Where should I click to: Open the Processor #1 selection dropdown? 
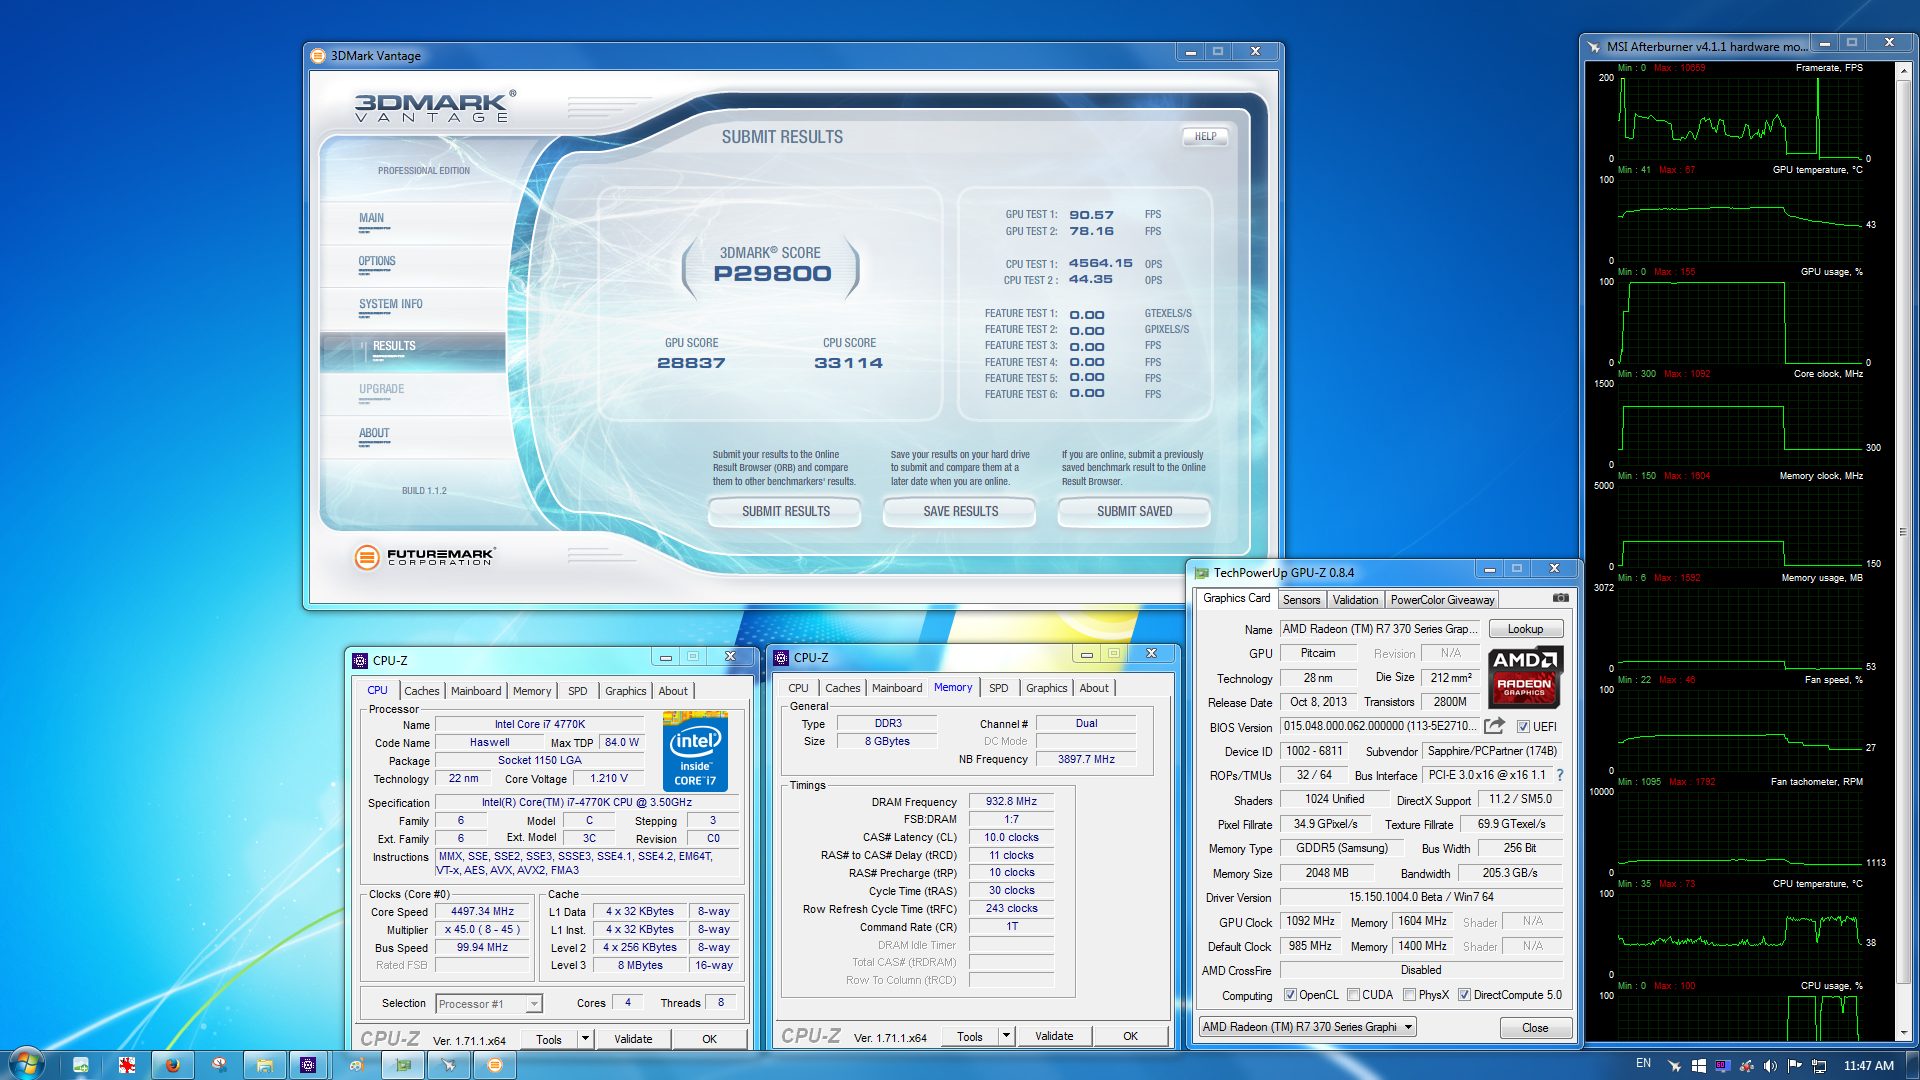(489, 1004)
